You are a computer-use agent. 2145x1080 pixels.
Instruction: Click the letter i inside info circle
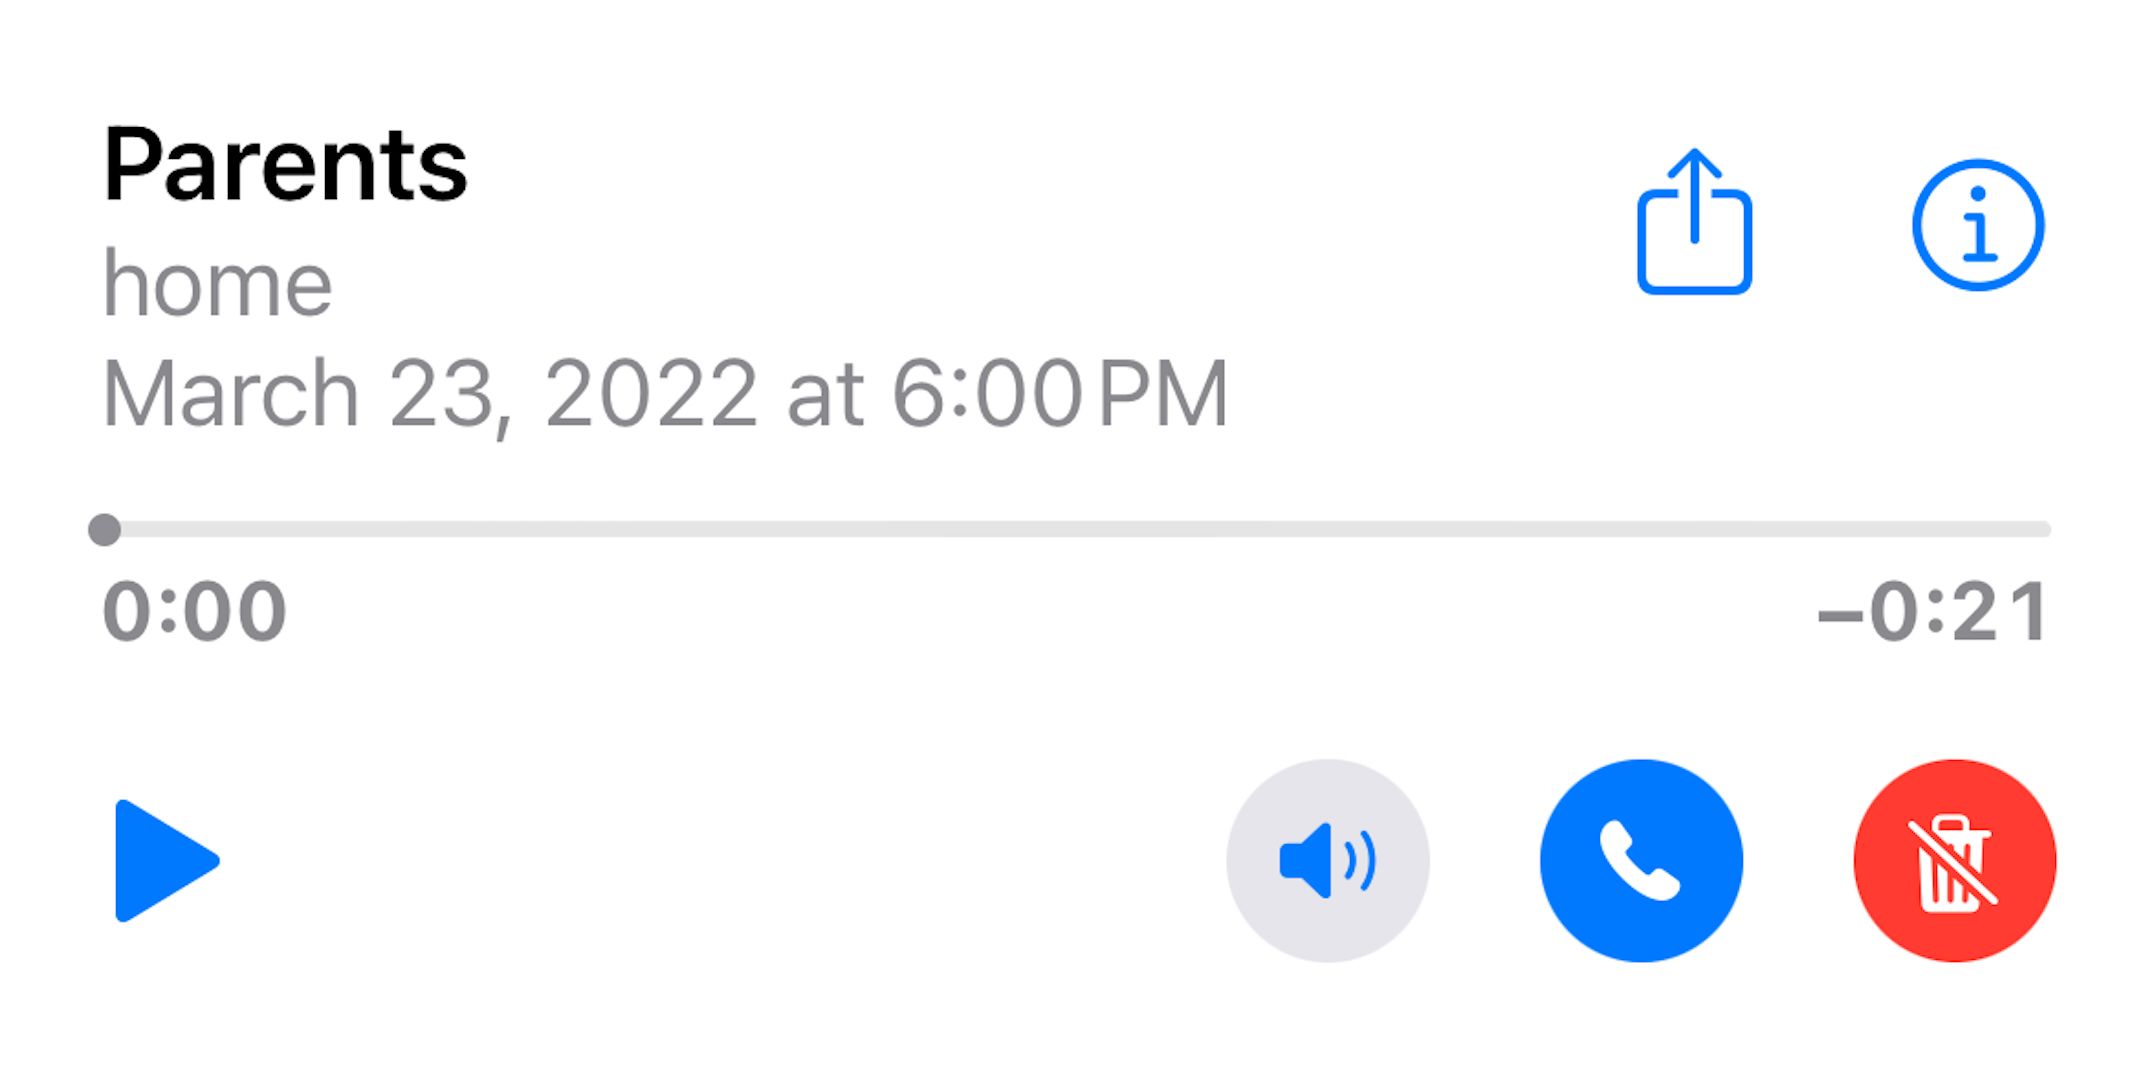1979,227
